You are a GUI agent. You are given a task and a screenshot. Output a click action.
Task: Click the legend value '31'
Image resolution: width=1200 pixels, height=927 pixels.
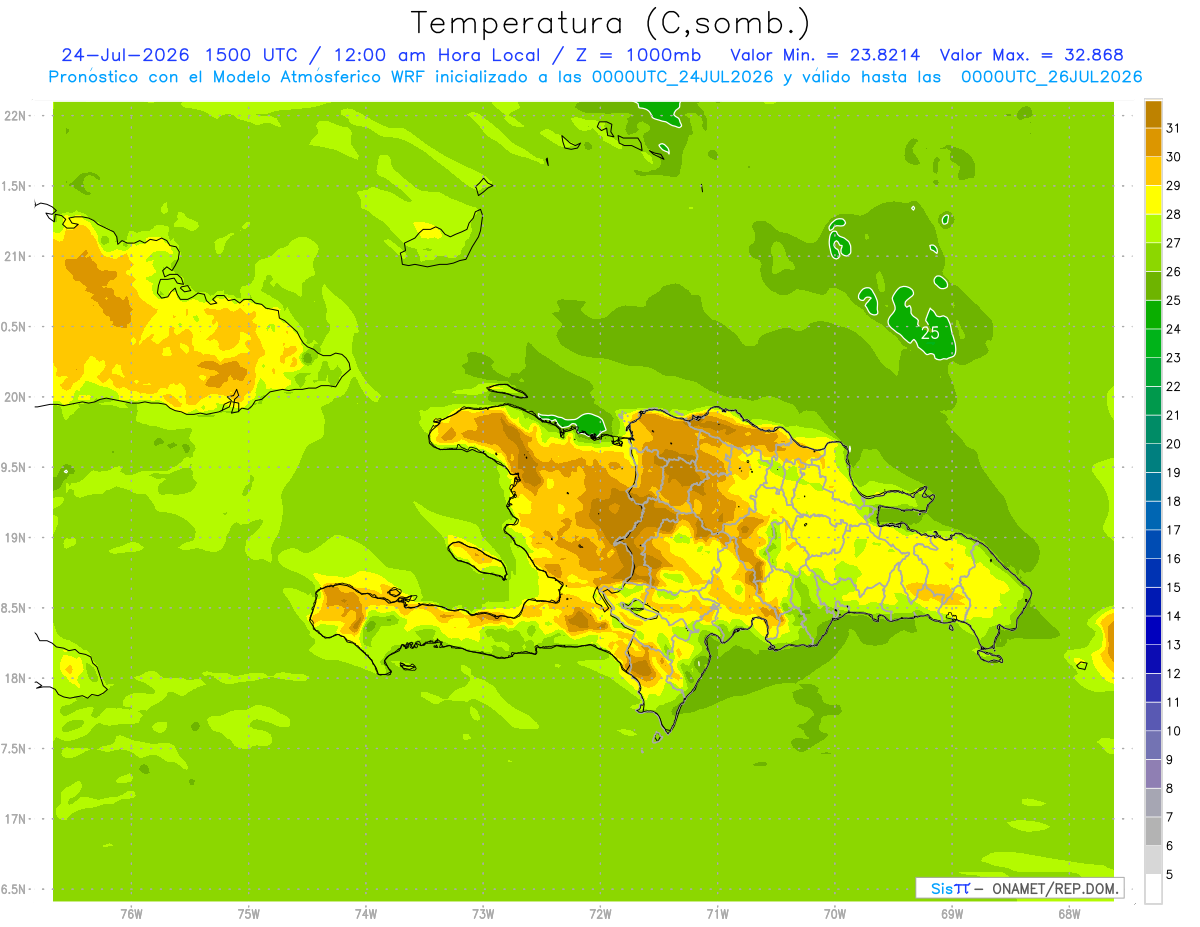click(1173, 128)
